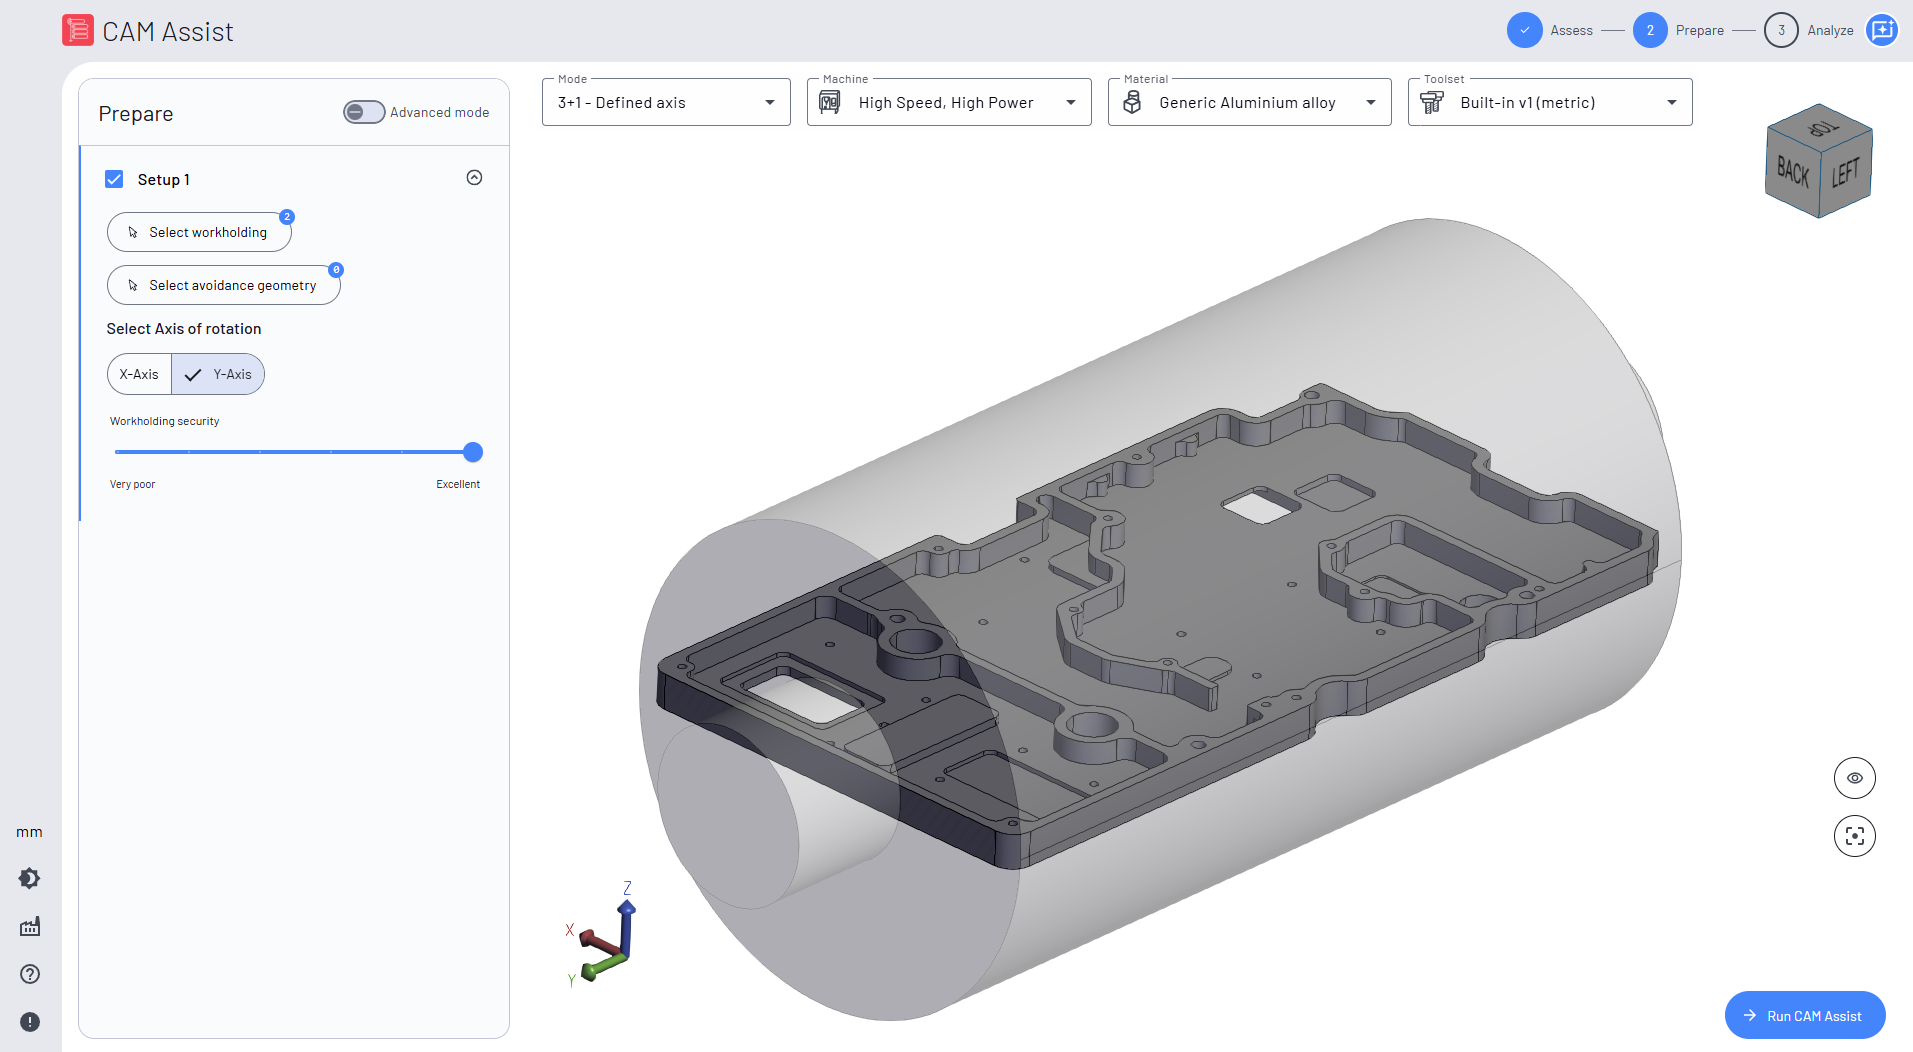Adjust the Workholding security slider handle
This screenshot has width=1913, height=1052.
point(473,452)
